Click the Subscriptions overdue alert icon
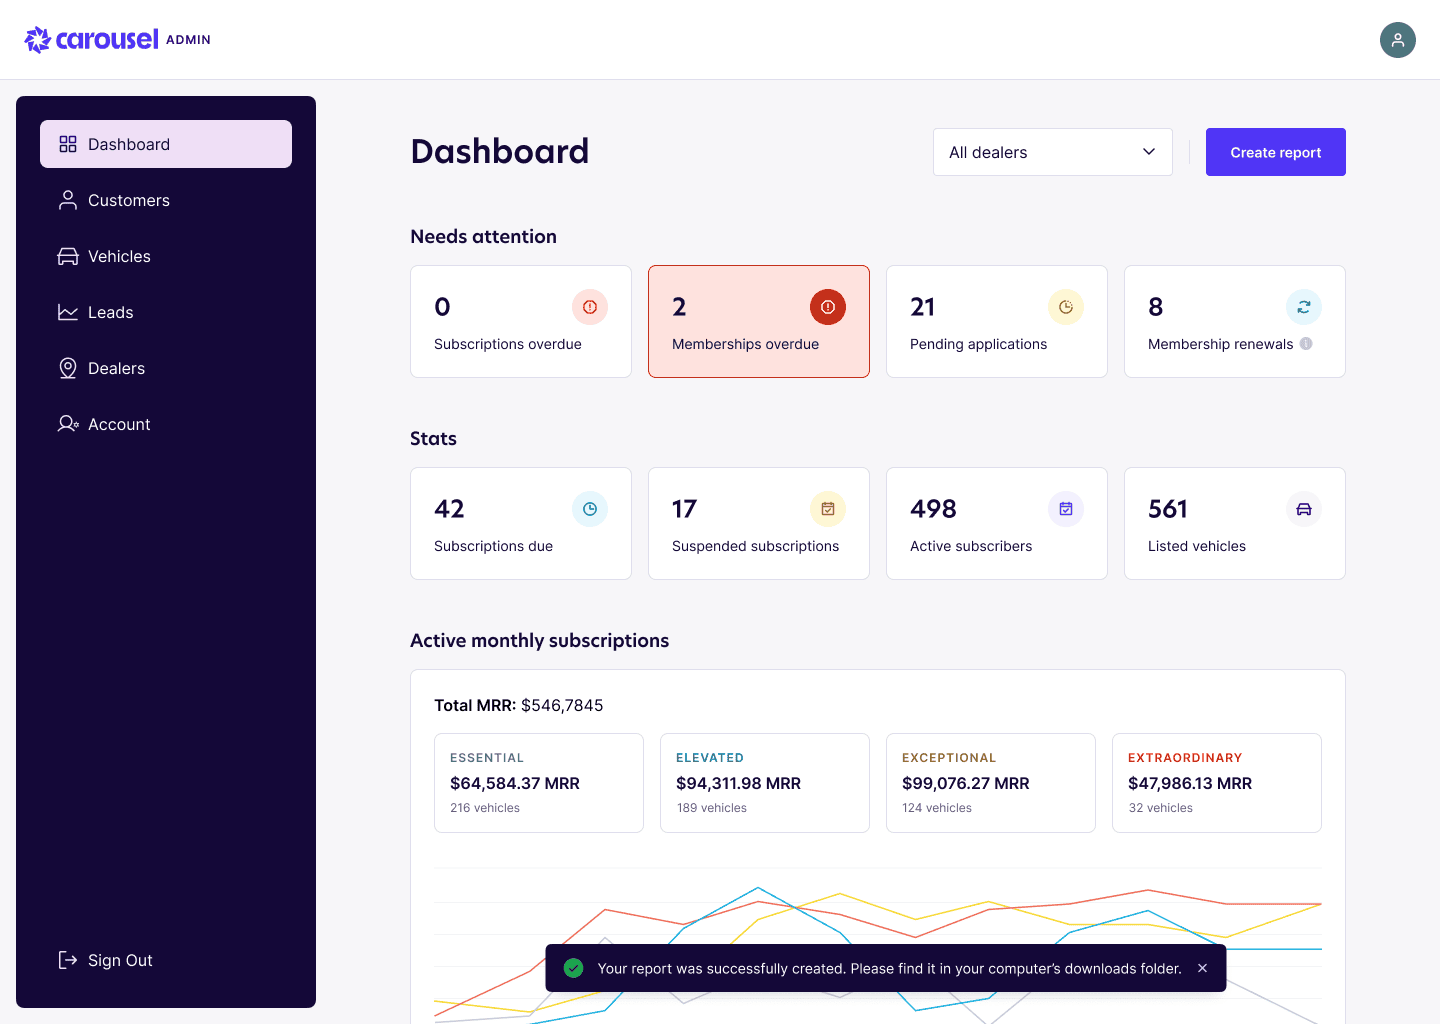The width and height of the screenshot is (1440, 1024). tap(589, 307)
